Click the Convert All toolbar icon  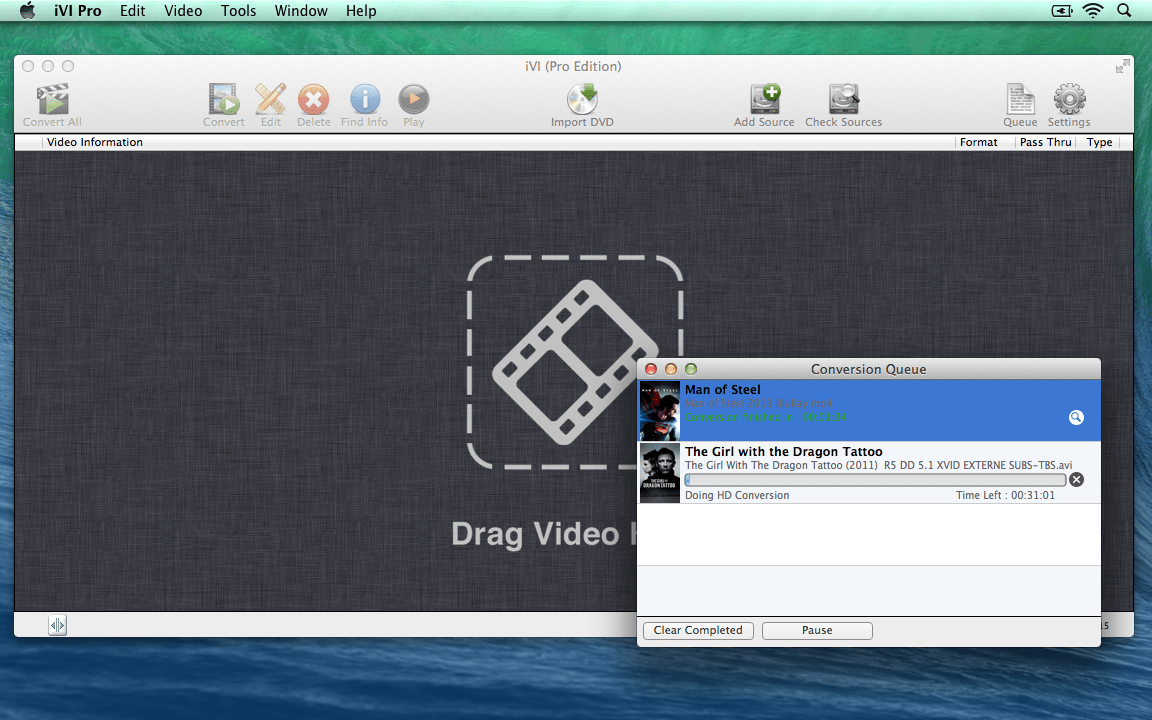52,99
